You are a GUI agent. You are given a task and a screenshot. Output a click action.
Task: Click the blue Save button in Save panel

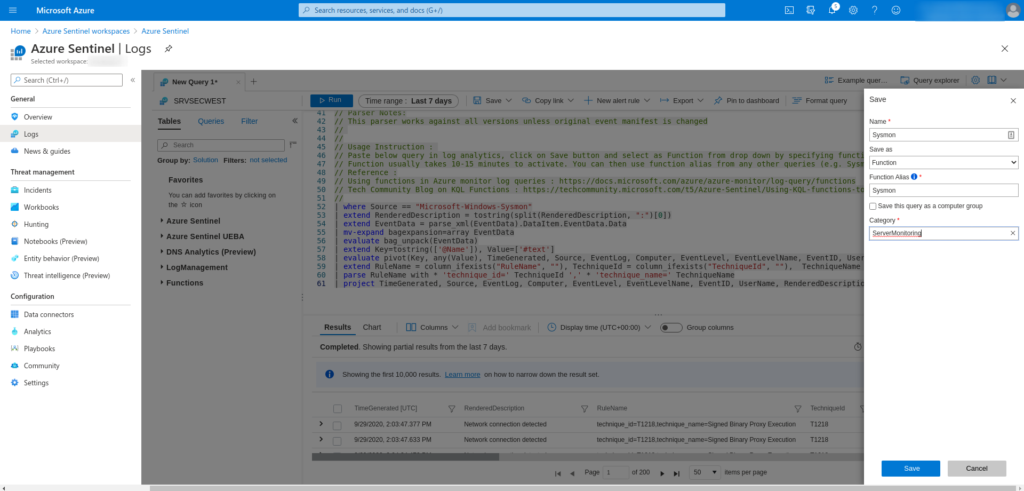(x=910, y=468)
